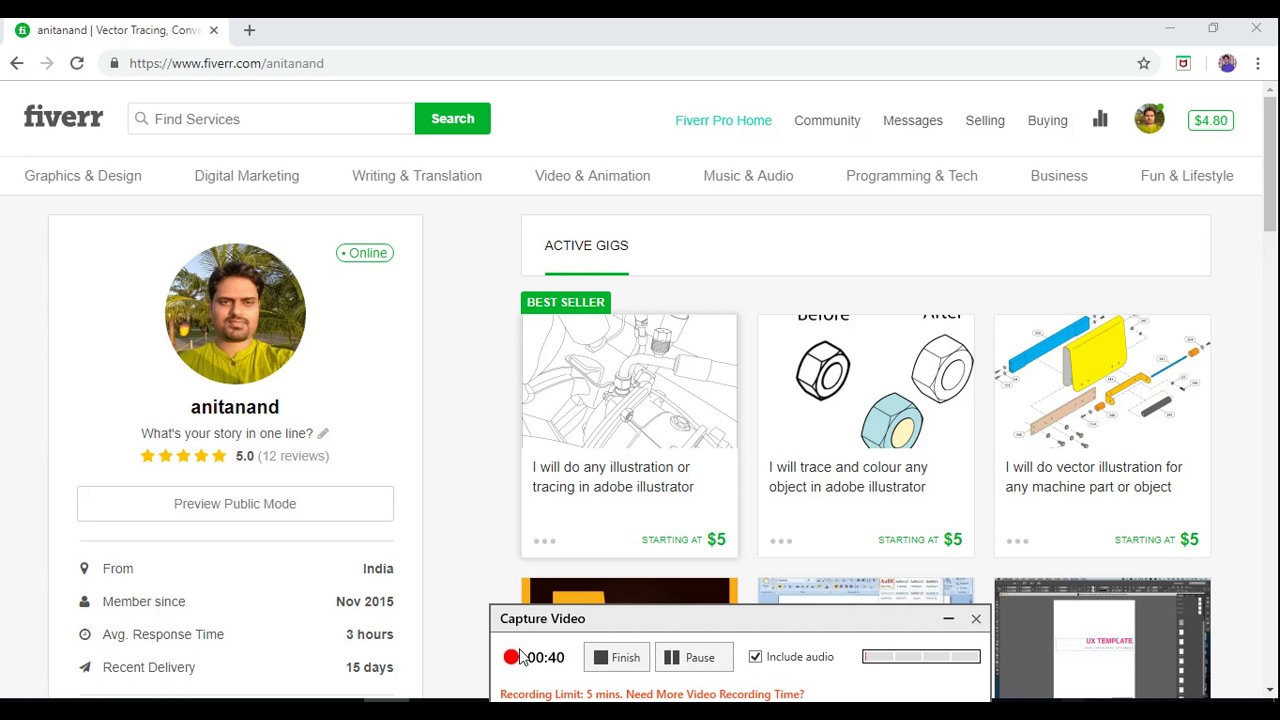The height and width of the screenshot is (720, 1280).
Task: Open the Community link
Action: click(827, 120)
